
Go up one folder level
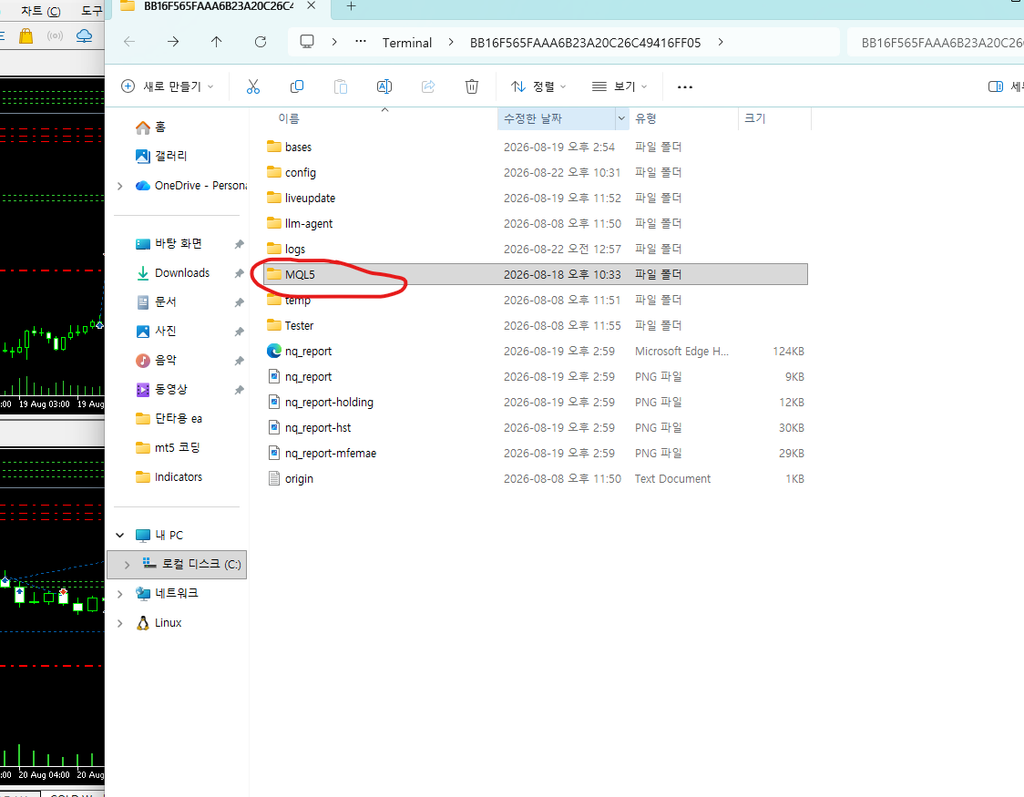pos(216,42)
